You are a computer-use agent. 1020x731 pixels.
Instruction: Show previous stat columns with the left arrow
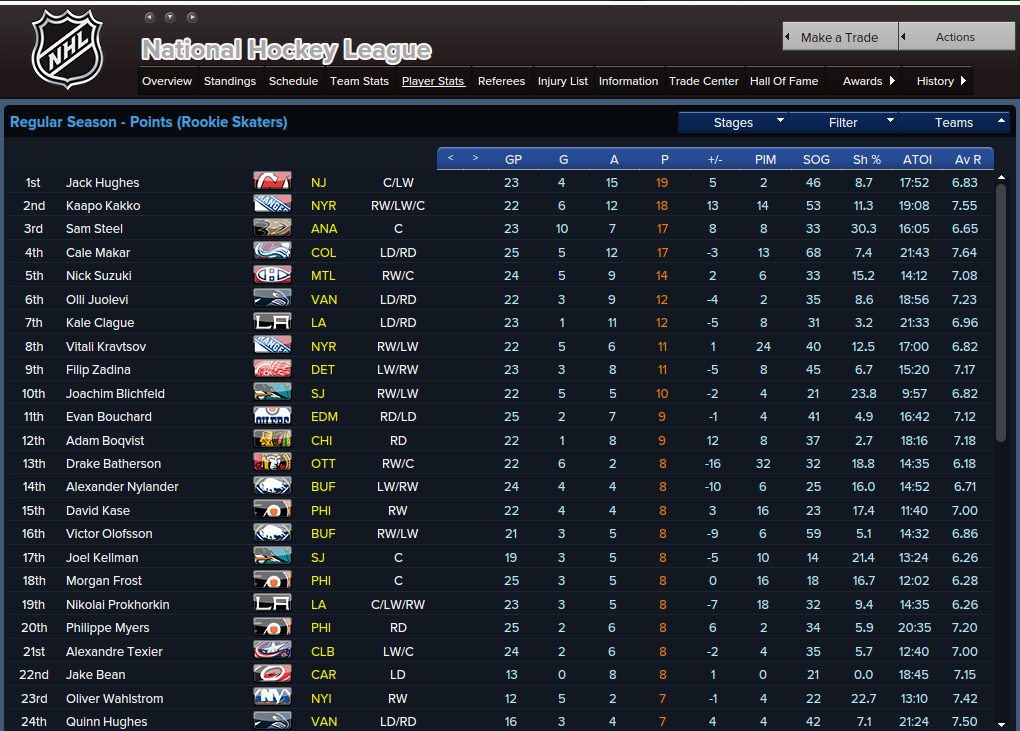(450, 158)
